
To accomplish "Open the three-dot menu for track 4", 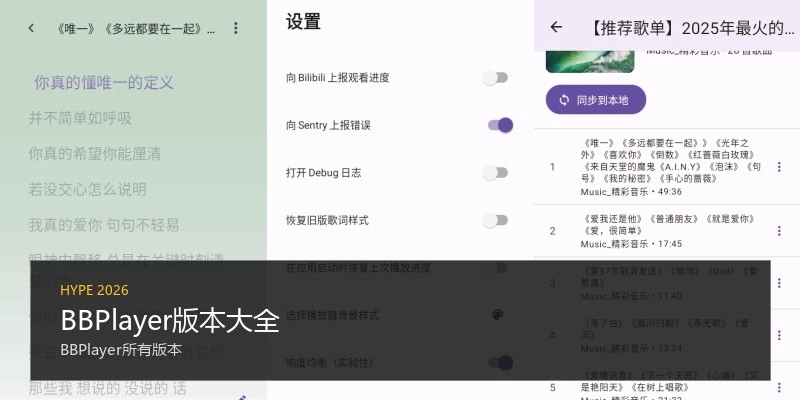I will pos(779,335).
